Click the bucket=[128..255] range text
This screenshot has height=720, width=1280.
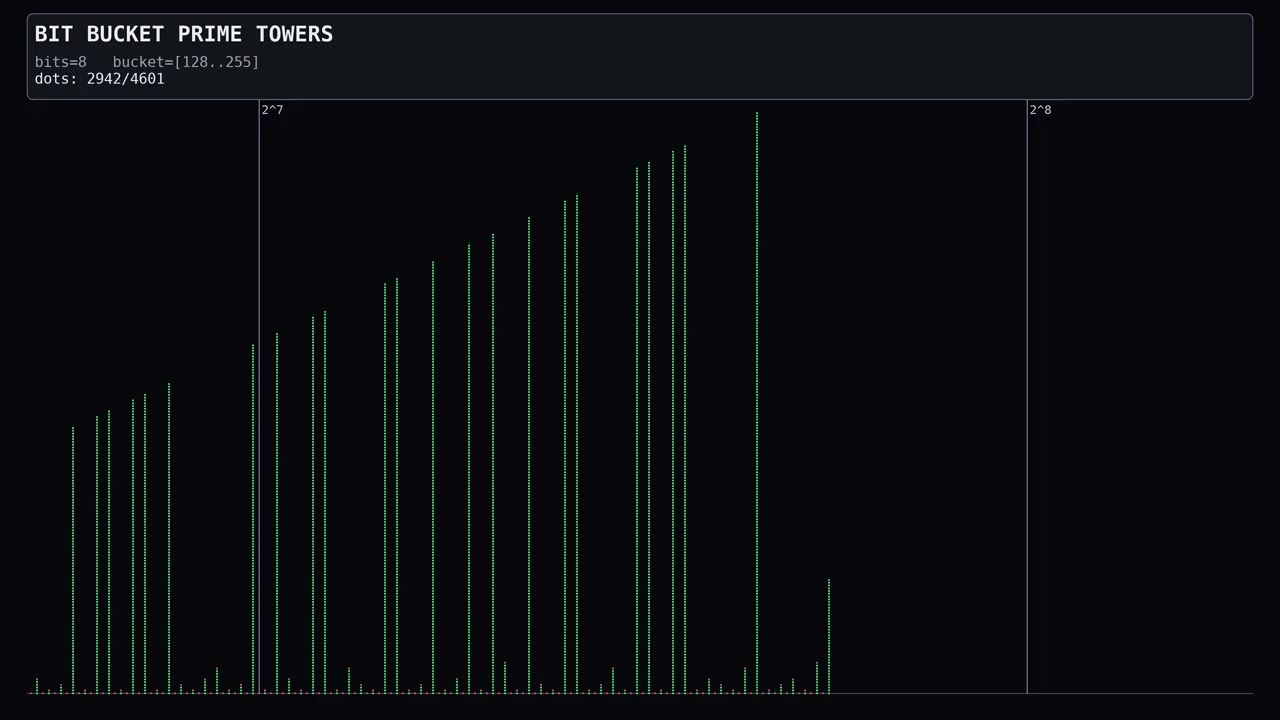(186, 62)
